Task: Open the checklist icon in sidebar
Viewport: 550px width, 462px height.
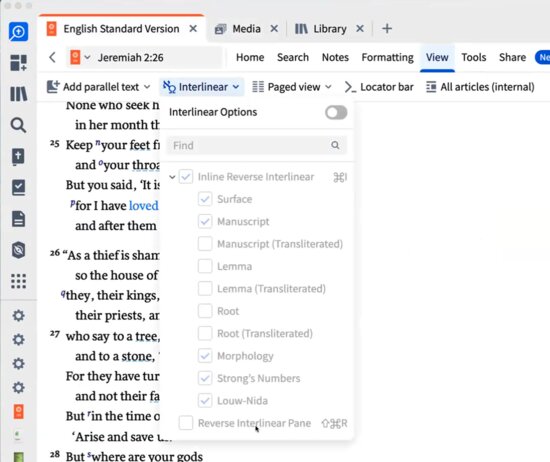Action: (18, 187)
